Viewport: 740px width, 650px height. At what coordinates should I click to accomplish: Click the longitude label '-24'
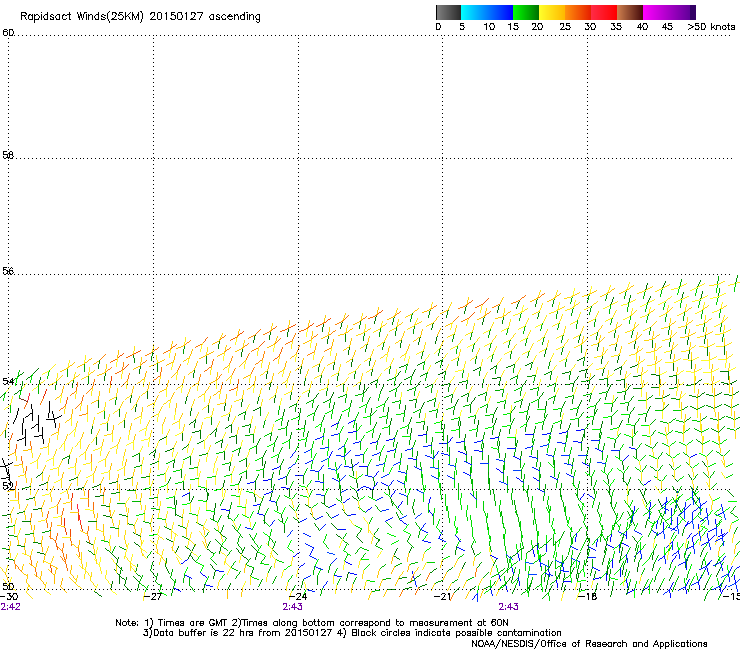point(298,597)
